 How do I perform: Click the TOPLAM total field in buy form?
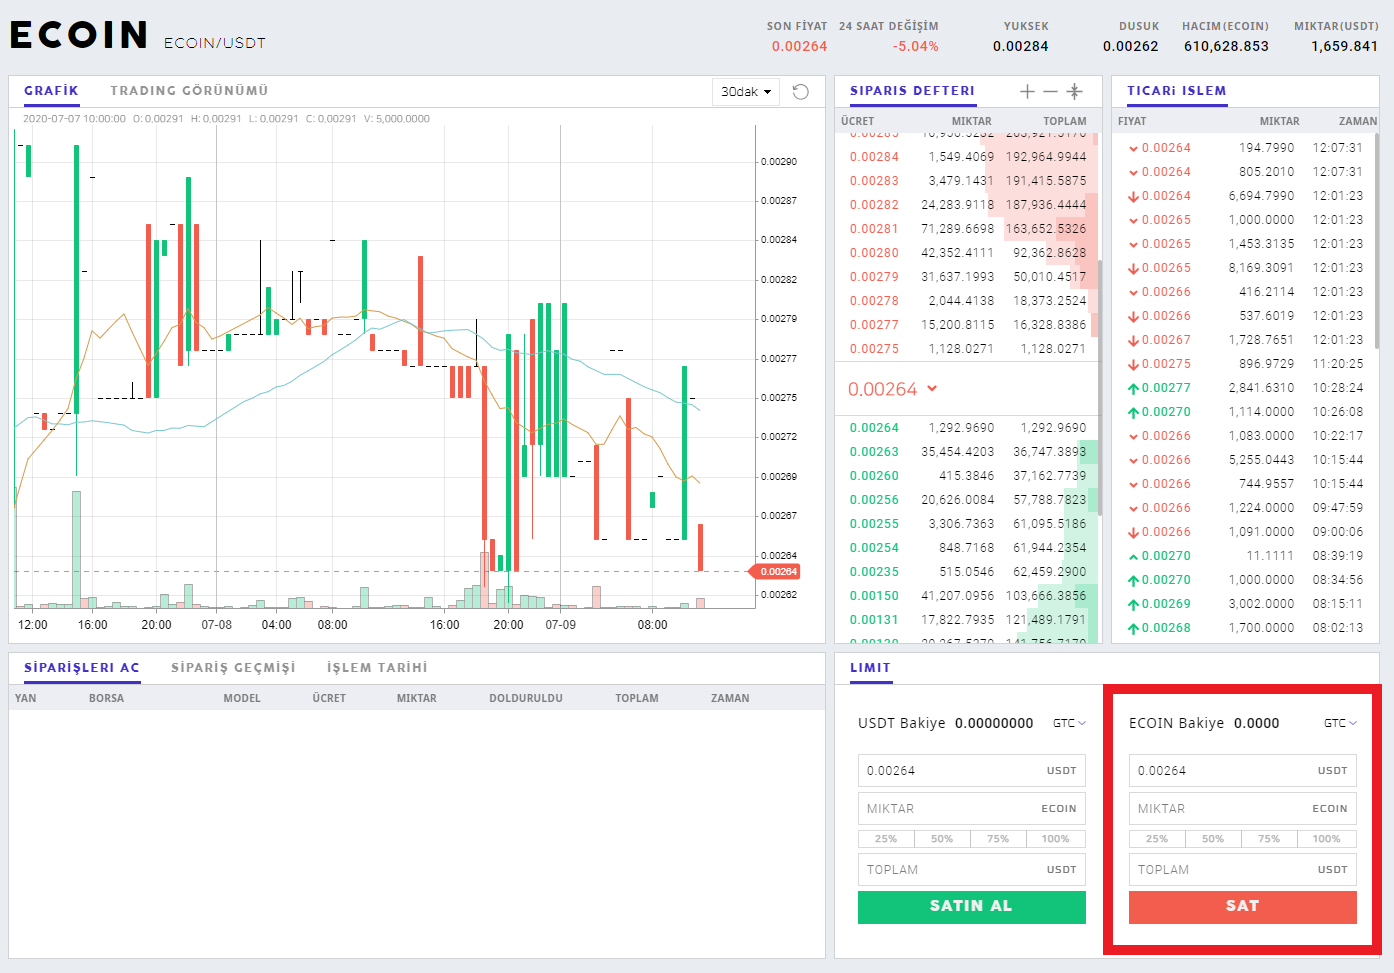point(971,870)
